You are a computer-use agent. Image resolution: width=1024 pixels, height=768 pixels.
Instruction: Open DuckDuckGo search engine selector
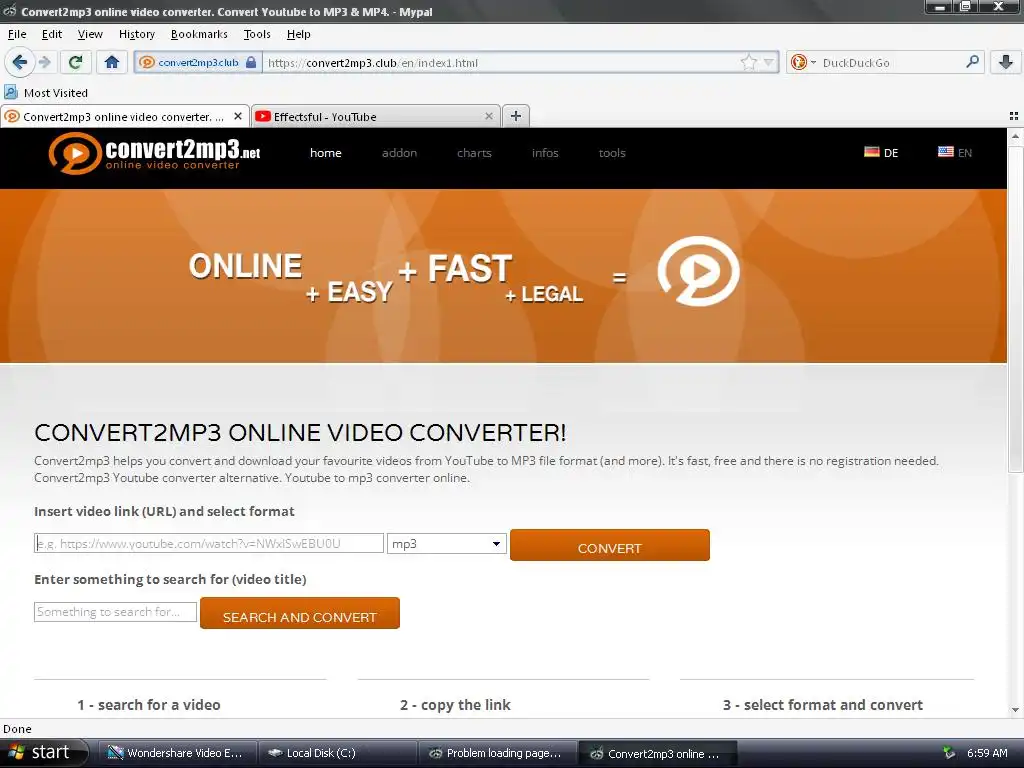[803, 62]
